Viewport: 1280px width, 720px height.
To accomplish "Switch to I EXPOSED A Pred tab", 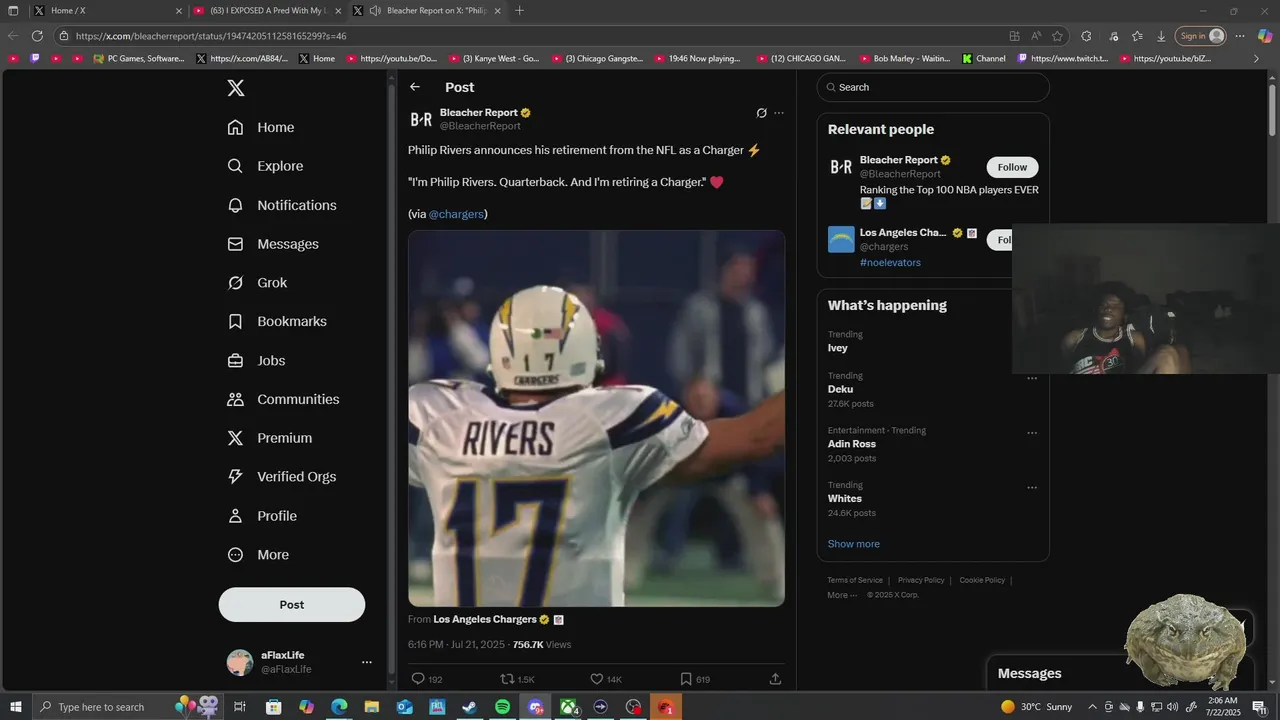I will click(x=267, y=10).
